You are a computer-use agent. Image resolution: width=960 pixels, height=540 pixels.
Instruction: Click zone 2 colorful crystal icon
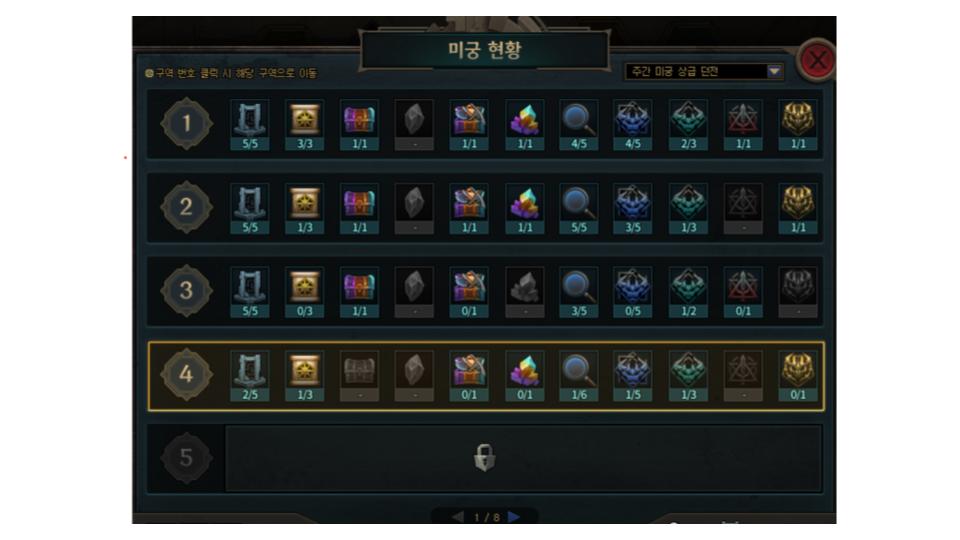[x=525, y=209]
